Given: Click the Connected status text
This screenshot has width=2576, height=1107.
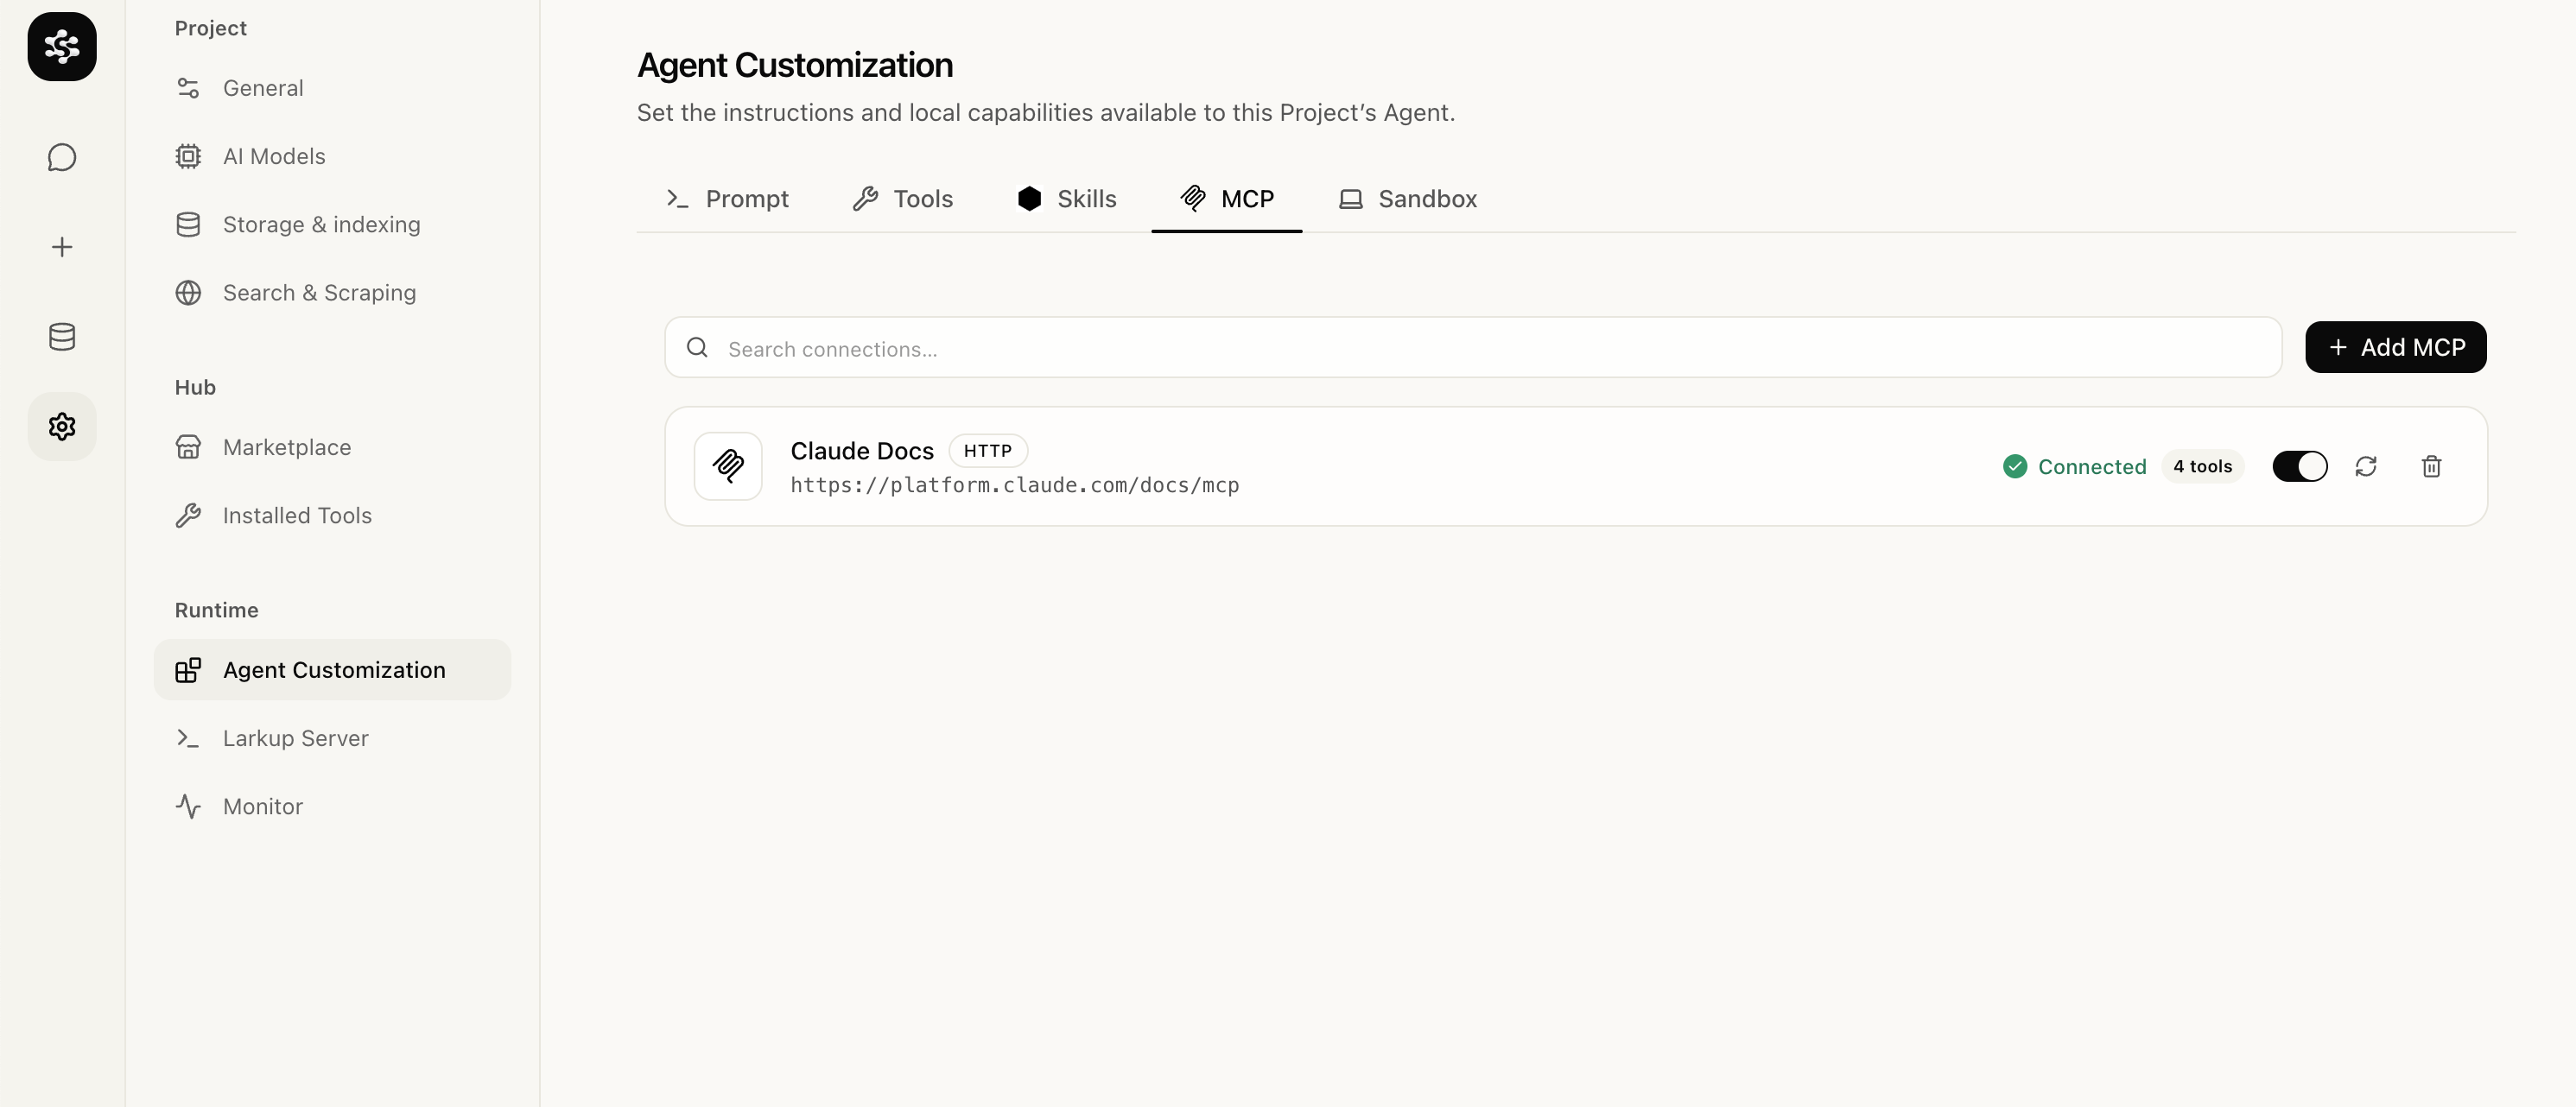Looking at the screenshot, I should point(2092,466).
